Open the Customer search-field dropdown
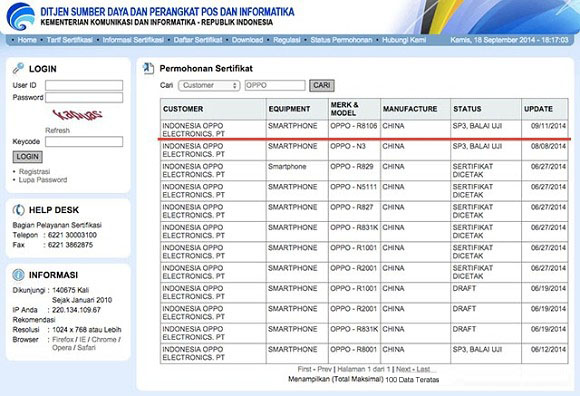Image resolution: width=580 pixels, height=396 pixels. [209, 85]
